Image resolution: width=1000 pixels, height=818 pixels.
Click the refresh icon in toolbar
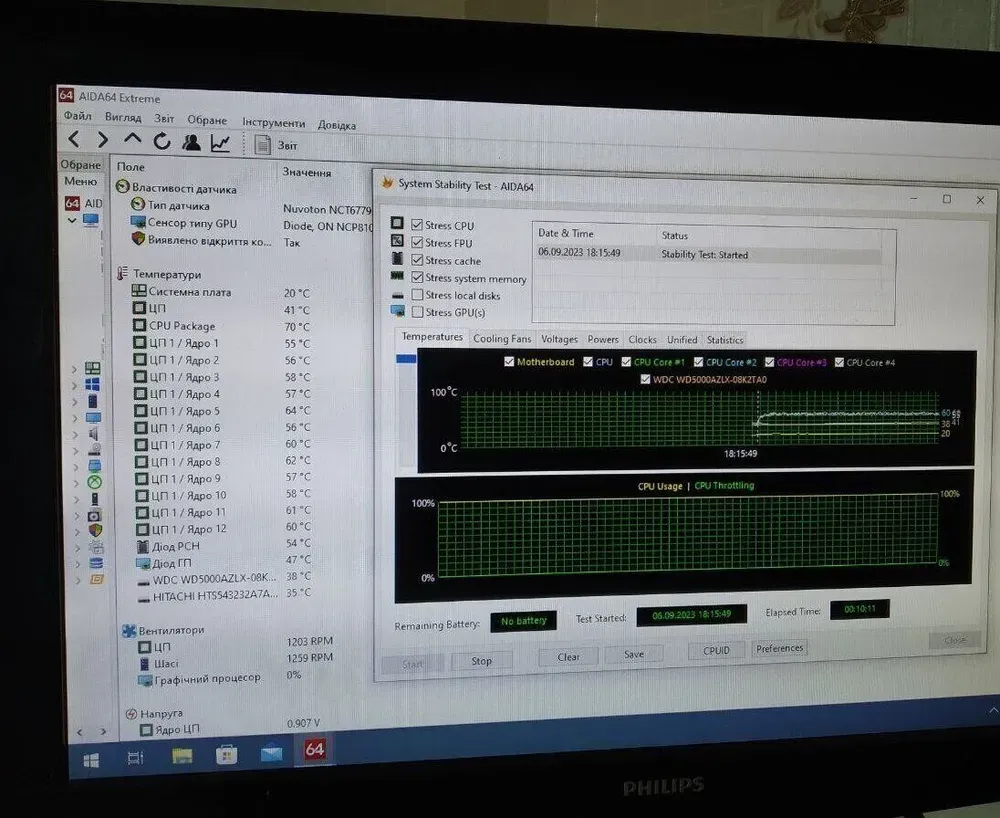coord(161,142)
